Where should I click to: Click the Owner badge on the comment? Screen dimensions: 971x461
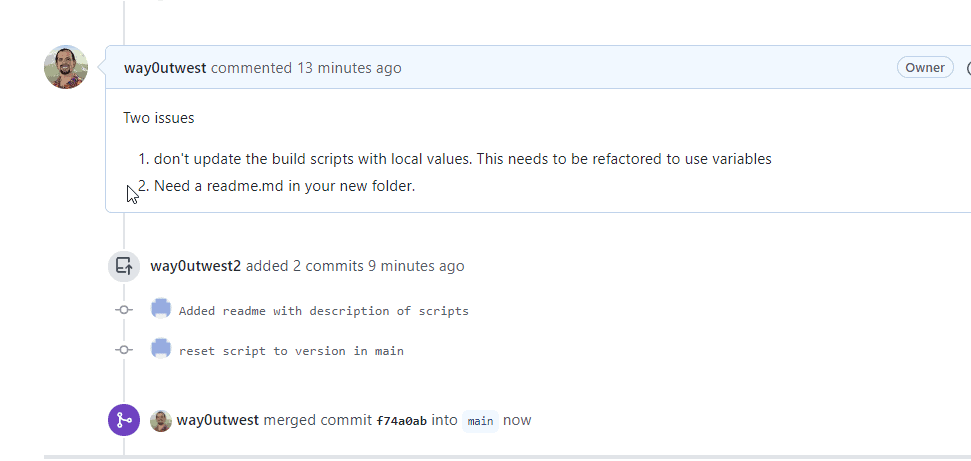[925, 68]
